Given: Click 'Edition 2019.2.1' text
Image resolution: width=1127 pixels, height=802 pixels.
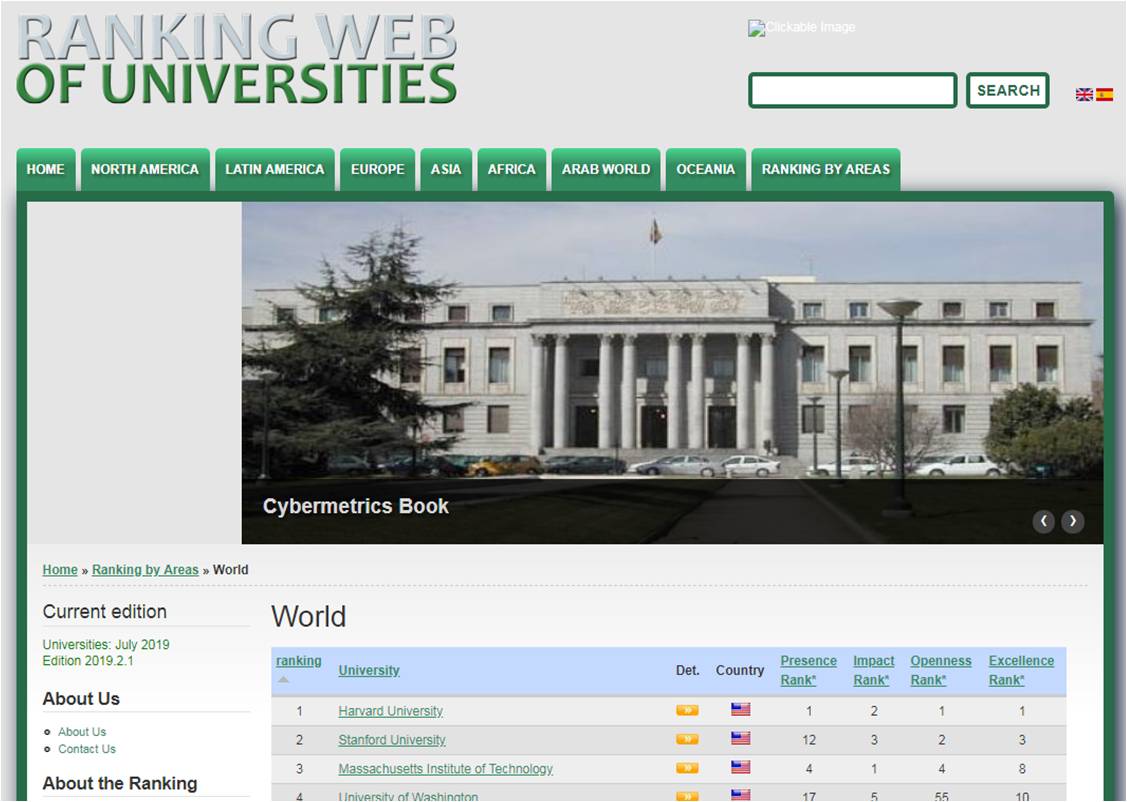Looking at the screenshot, I should coord(88,661).
